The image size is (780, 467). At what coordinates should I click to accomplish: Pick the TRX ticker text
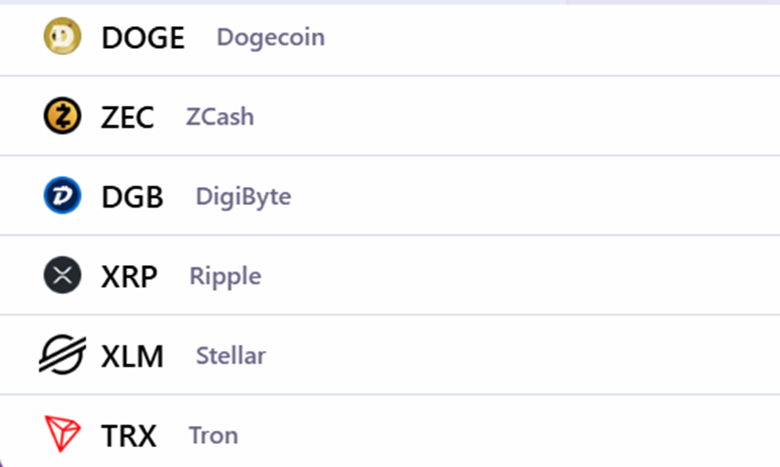pos(129,436)
